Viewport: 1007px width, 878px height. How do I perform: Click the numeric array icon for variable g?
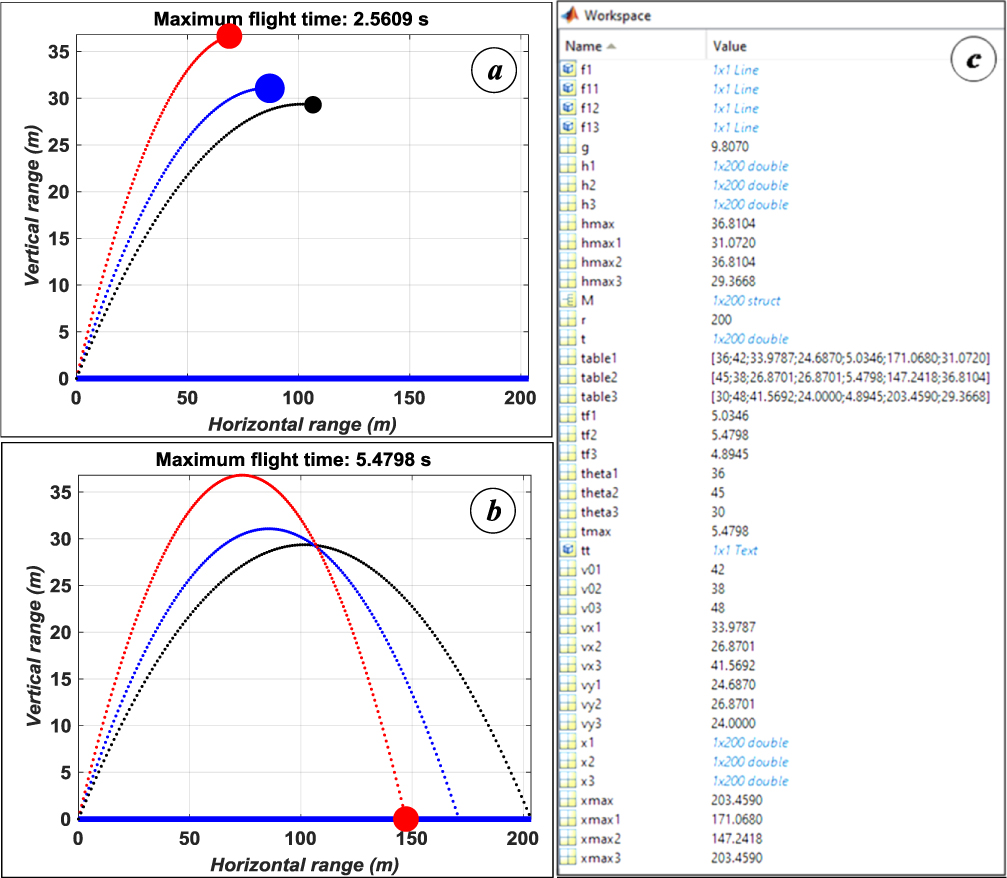click(568, 146)
